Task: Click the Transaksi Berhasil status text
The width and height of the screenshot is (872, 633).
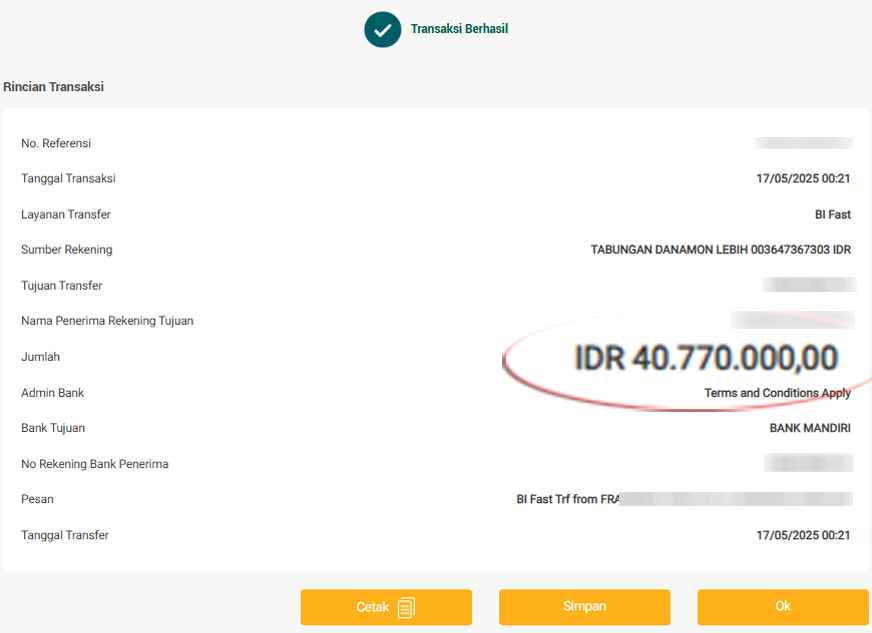Action: [x=459, y=29]
